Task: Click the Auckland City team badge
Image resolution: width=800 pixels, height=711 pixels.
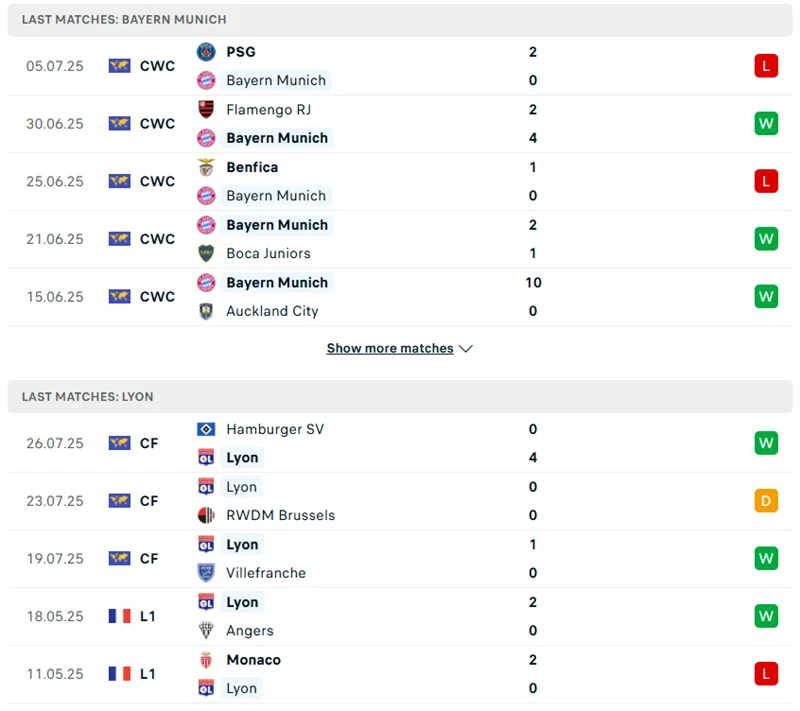Action: tap(206, 311)
